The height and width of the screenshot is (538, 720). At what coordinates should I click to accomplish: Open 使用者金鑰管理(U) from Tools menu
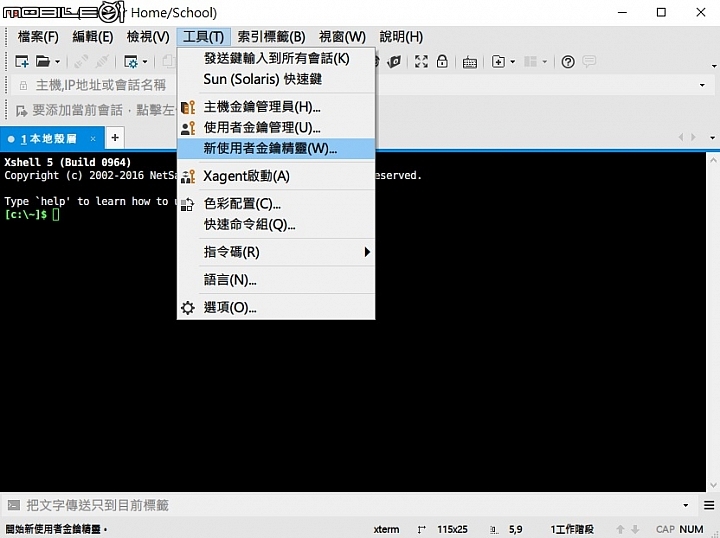click(276, 128)
